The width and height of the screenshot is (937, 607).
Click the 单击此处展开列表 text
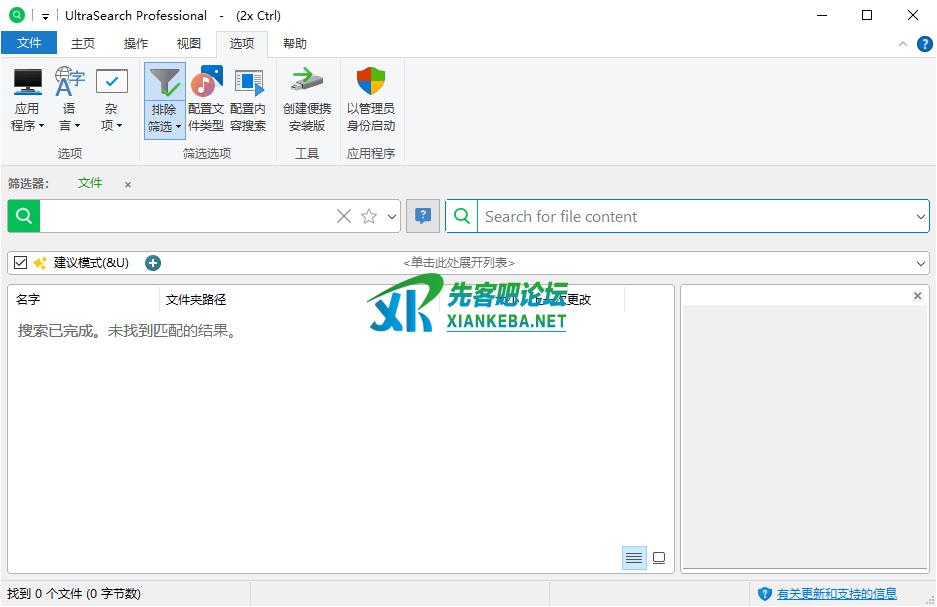pyautogui.click(x=459, y=263)
